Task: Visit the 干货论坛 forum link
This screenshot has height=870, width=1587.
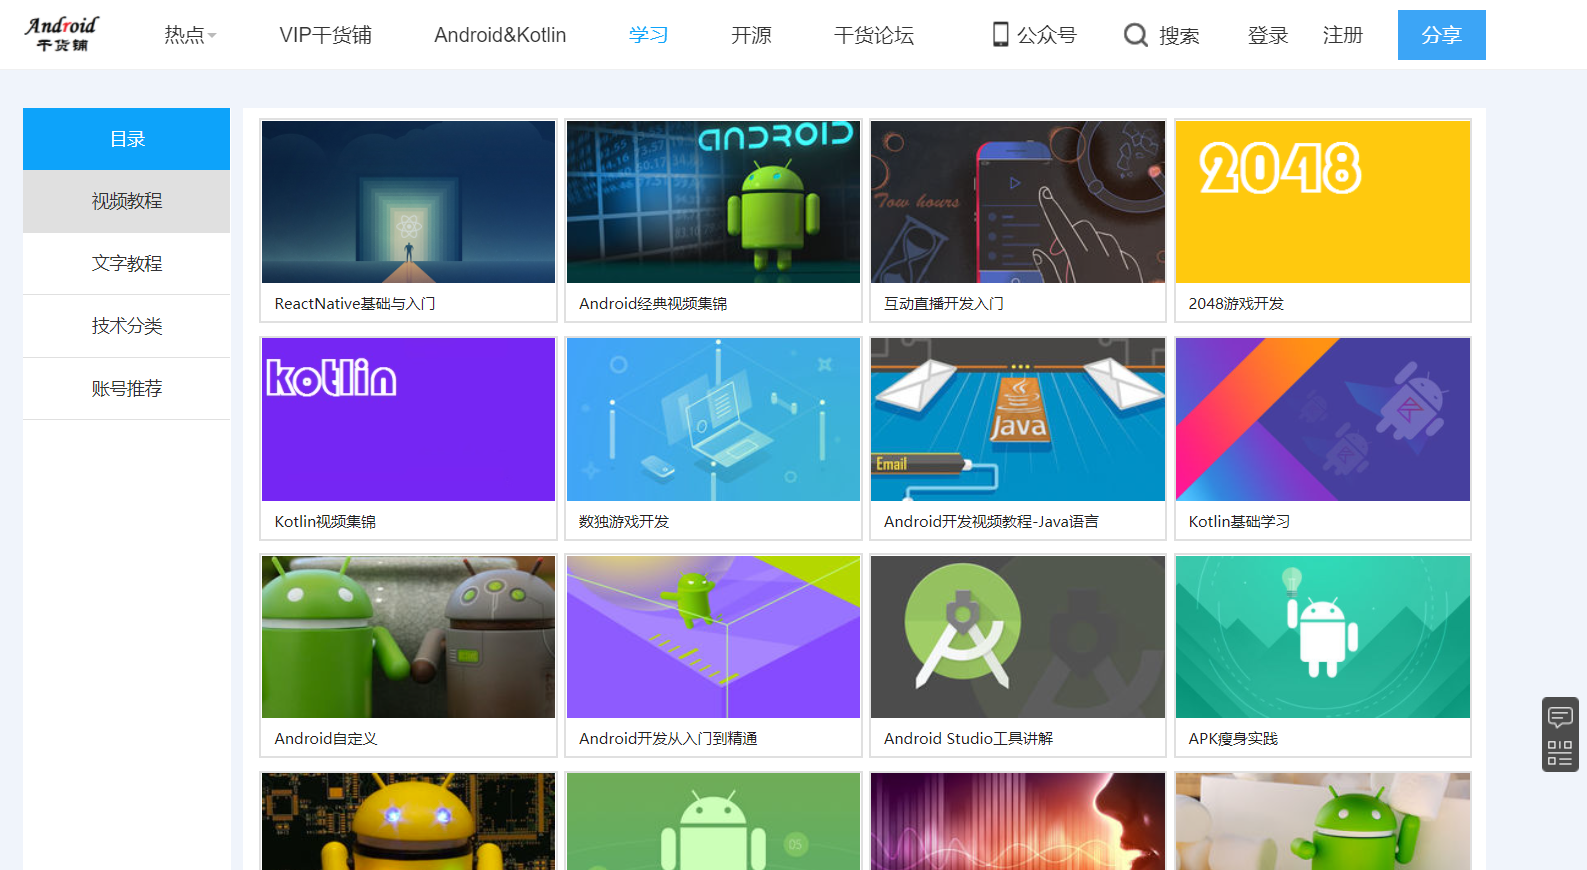Action: click(874, 35)
